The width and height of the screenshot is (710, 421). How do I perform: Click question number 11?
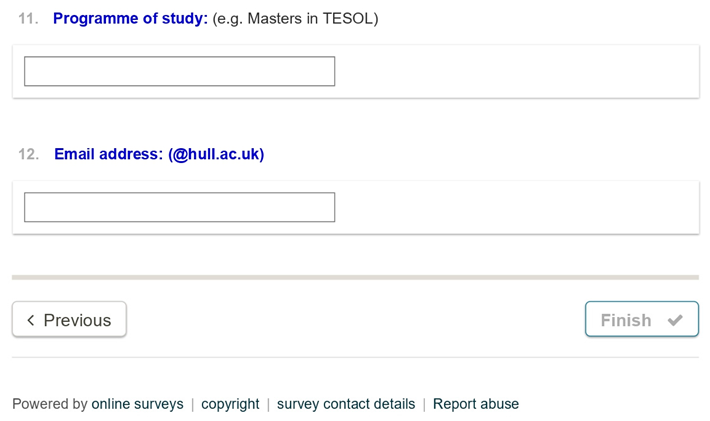(28, 19)
